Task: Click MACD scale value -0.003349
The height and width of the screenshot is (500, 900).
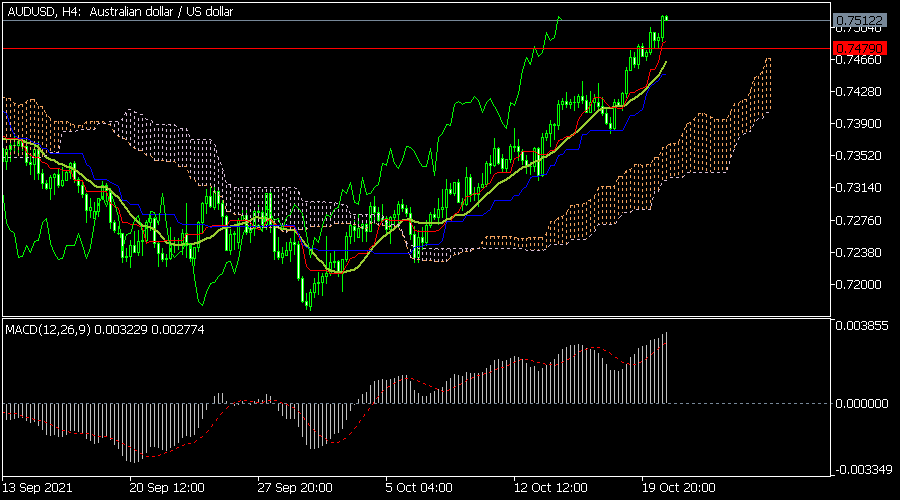Action: 862,470
